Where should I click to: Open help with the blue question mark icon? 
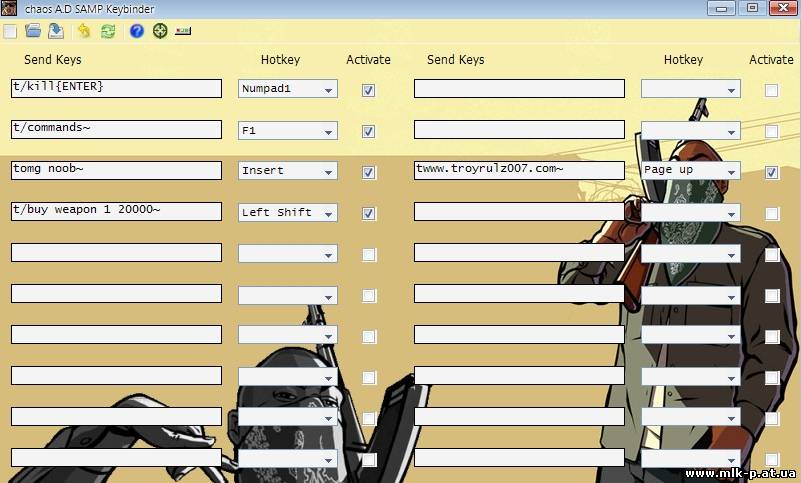136,31
